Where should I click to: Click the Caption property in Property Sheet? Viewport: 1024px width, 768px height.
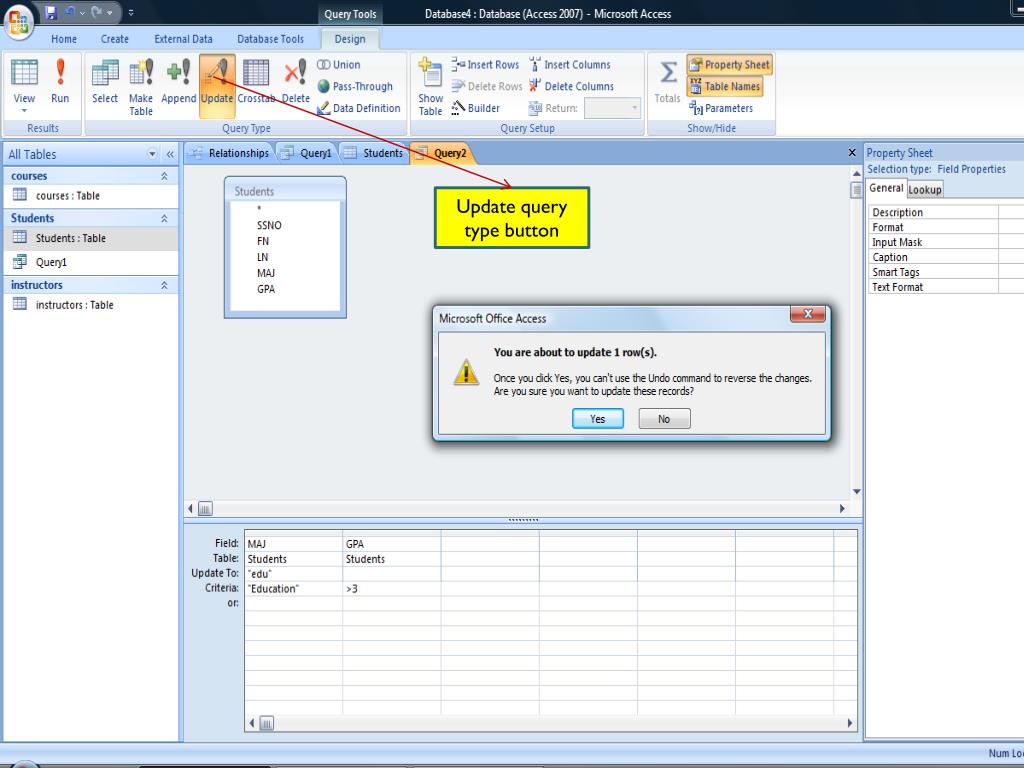tap(933, 257)
